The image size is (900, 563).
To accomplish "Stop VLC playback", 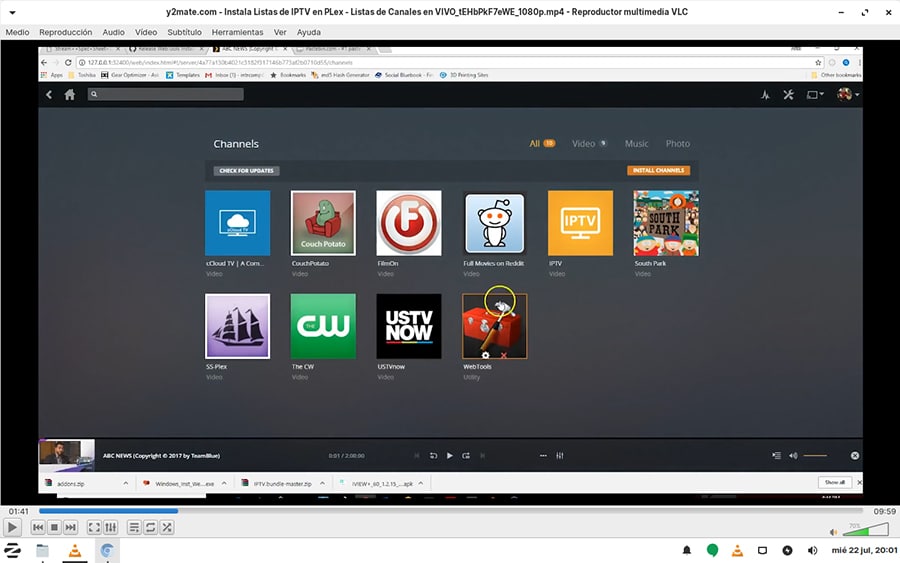I will (54, 527).
